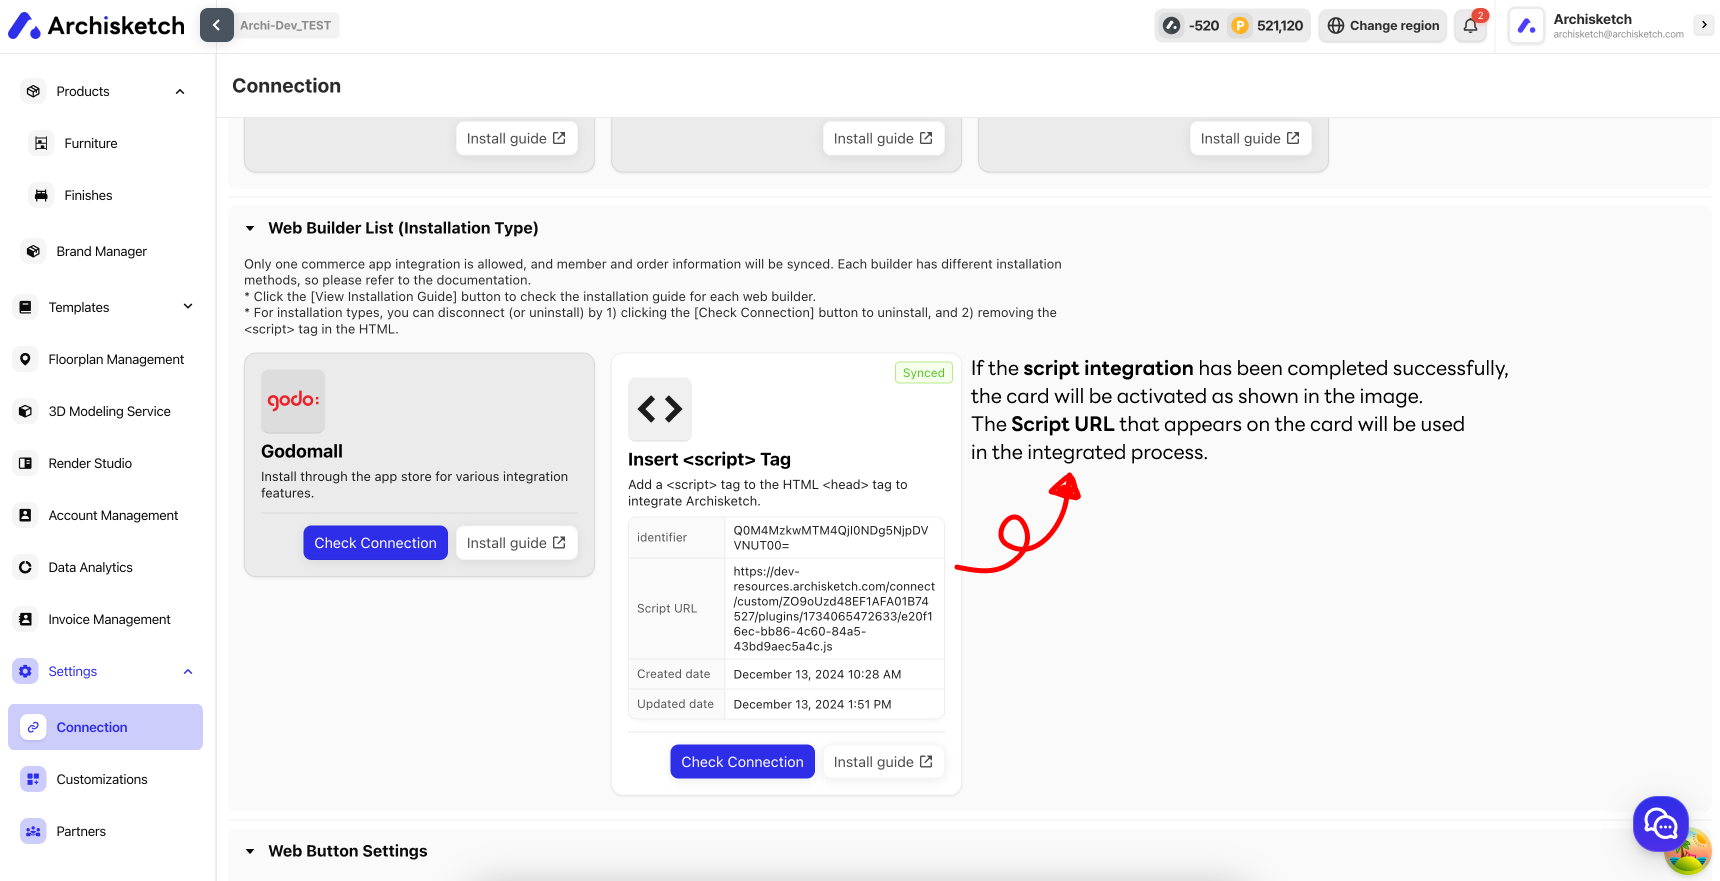Click Install guide on the Godomall card
Viewport: 1720px width, 881px height.
click(516, 543)
